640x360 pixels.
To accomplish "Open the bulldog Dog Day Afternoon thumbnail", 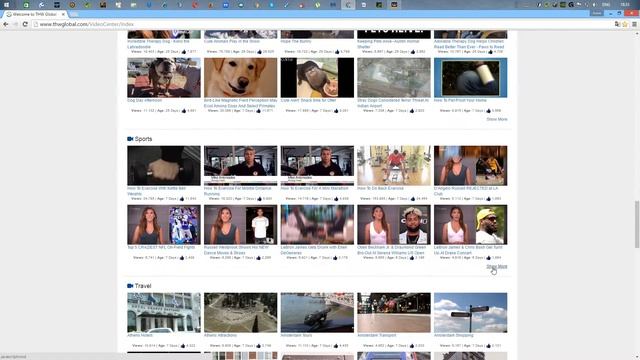I will [164, 78].
